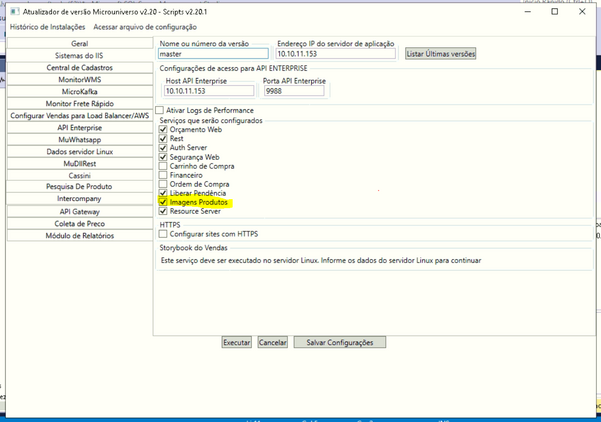Enable Configurar sites com HTTPS
This screenshot has height=422, width=601.
164,234
